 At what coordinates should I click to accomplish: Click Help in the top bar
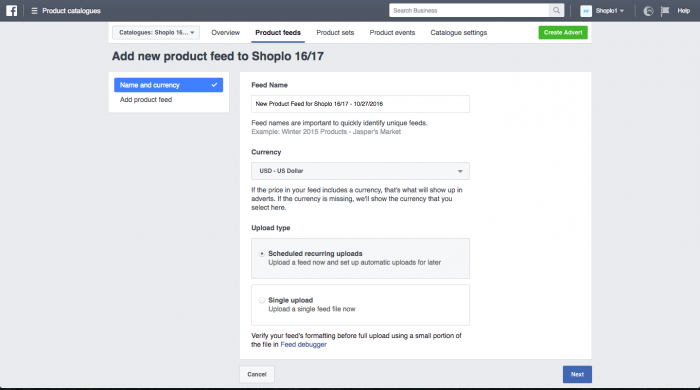(683, 11)
